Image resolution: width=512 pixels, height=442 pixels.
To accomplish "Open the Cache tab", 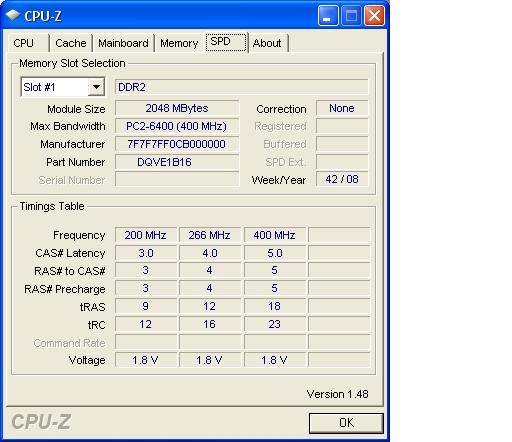I will 71,43.
